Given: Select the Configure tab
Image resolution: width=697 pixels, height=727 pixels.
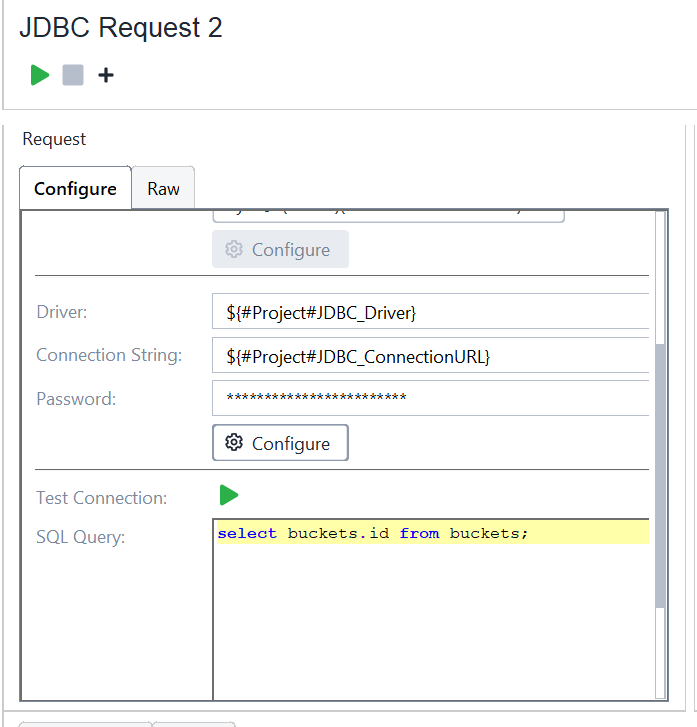Looking at the screenshot, I should (x=75, y=188).
